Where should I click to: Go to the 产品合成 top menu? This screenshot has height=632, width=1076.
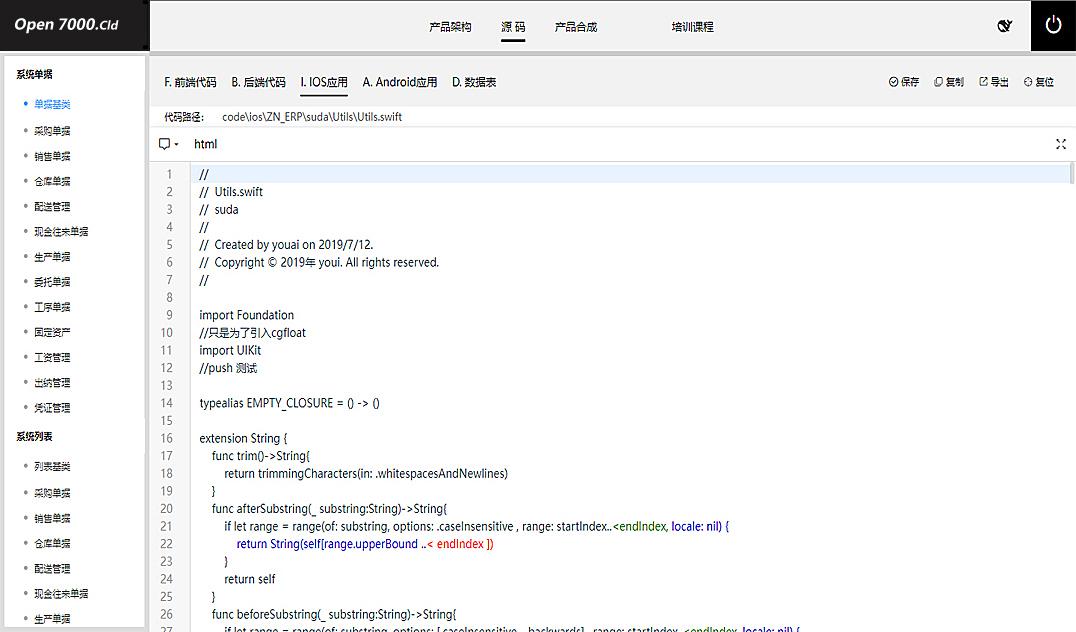[576, 27]
